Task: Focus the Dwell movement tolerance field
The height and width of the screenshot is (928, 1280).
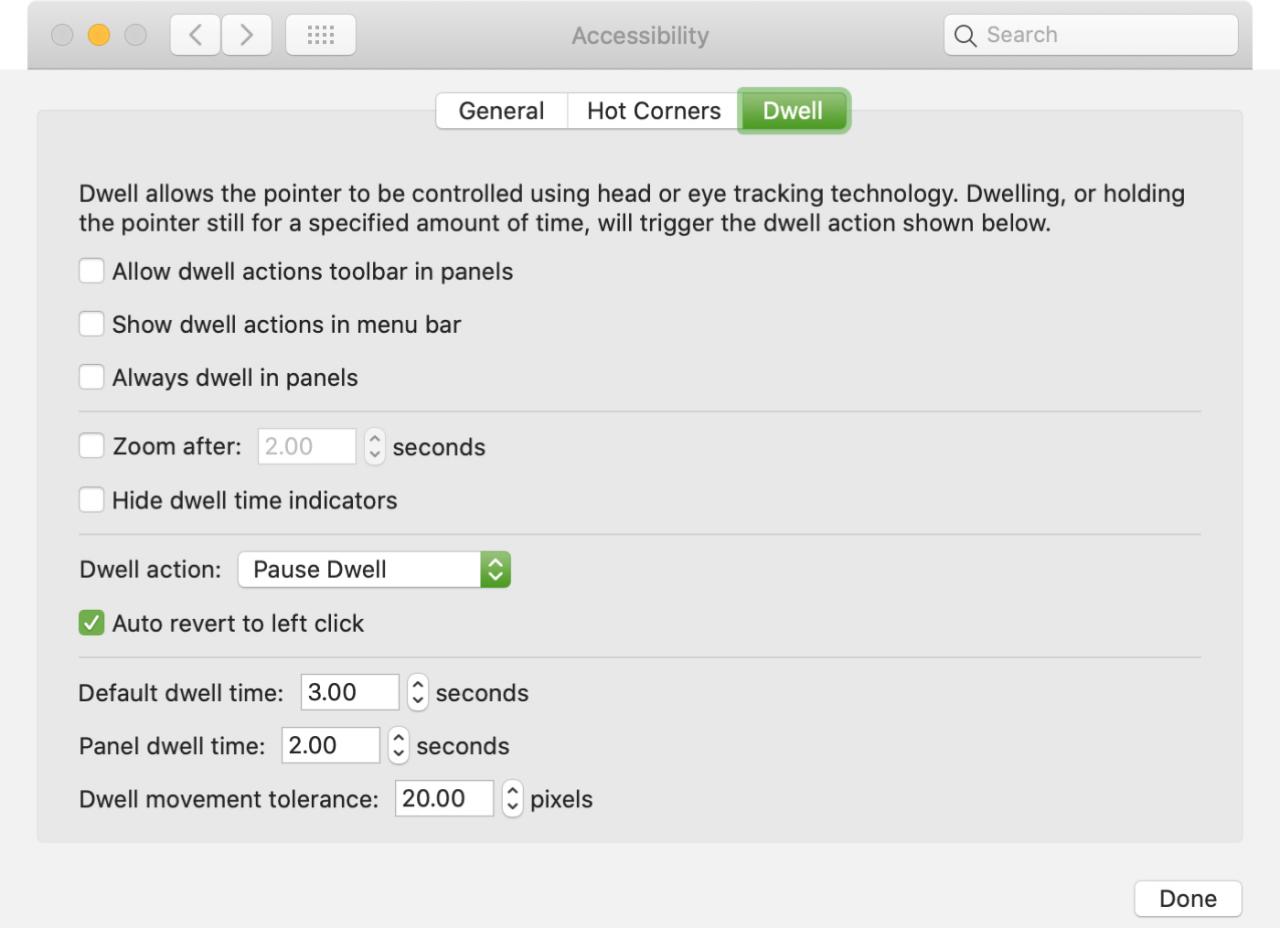Action: [444, 799]
